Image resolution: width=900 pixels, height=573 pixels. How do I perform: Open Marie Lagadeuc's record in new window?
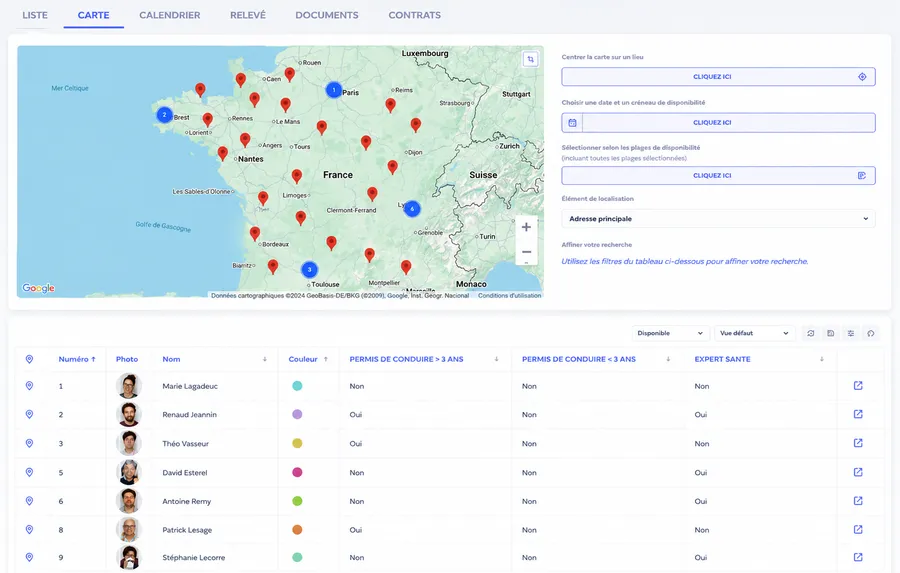(x=858, y=386)
